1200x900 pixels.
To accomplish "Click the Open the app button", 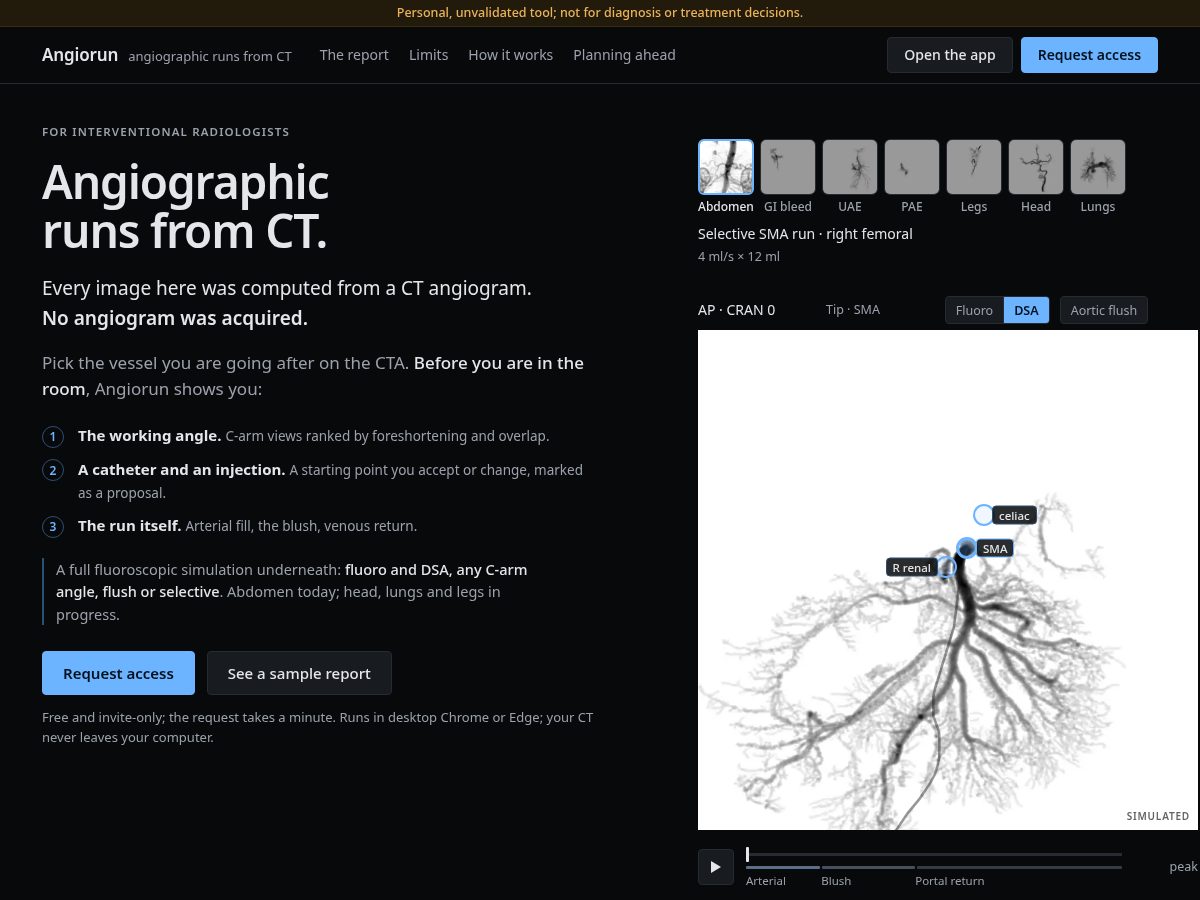I will [950, 55].
